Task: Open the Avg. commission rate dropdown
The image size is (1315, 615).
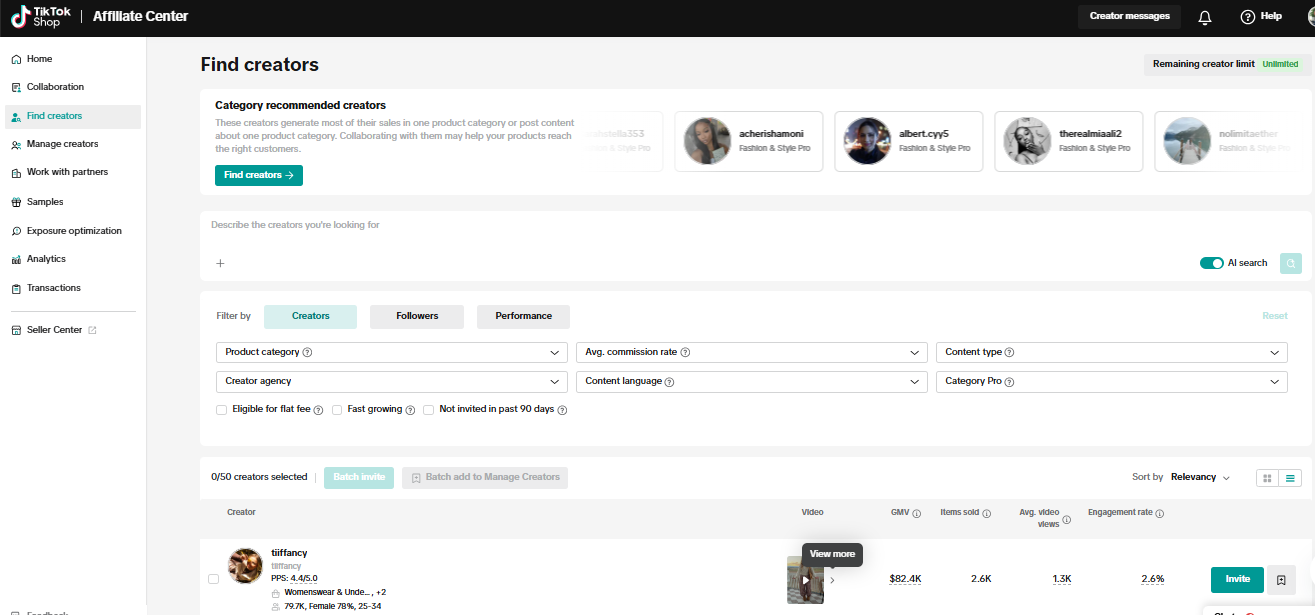Action: (x=752, y=353)
